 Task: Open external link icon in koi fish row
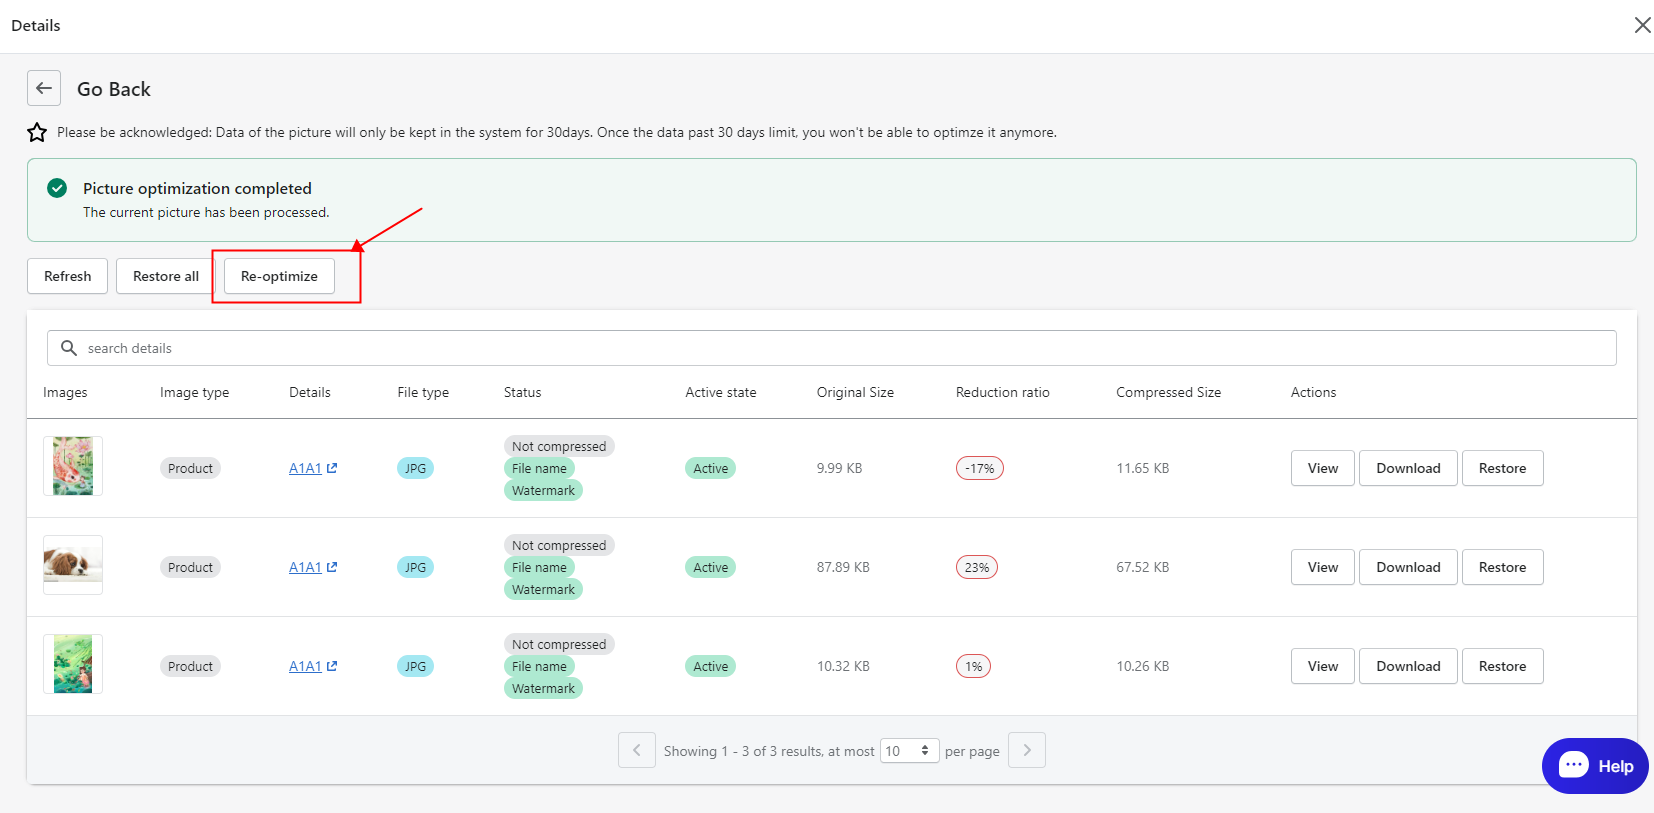pos(332,468)
